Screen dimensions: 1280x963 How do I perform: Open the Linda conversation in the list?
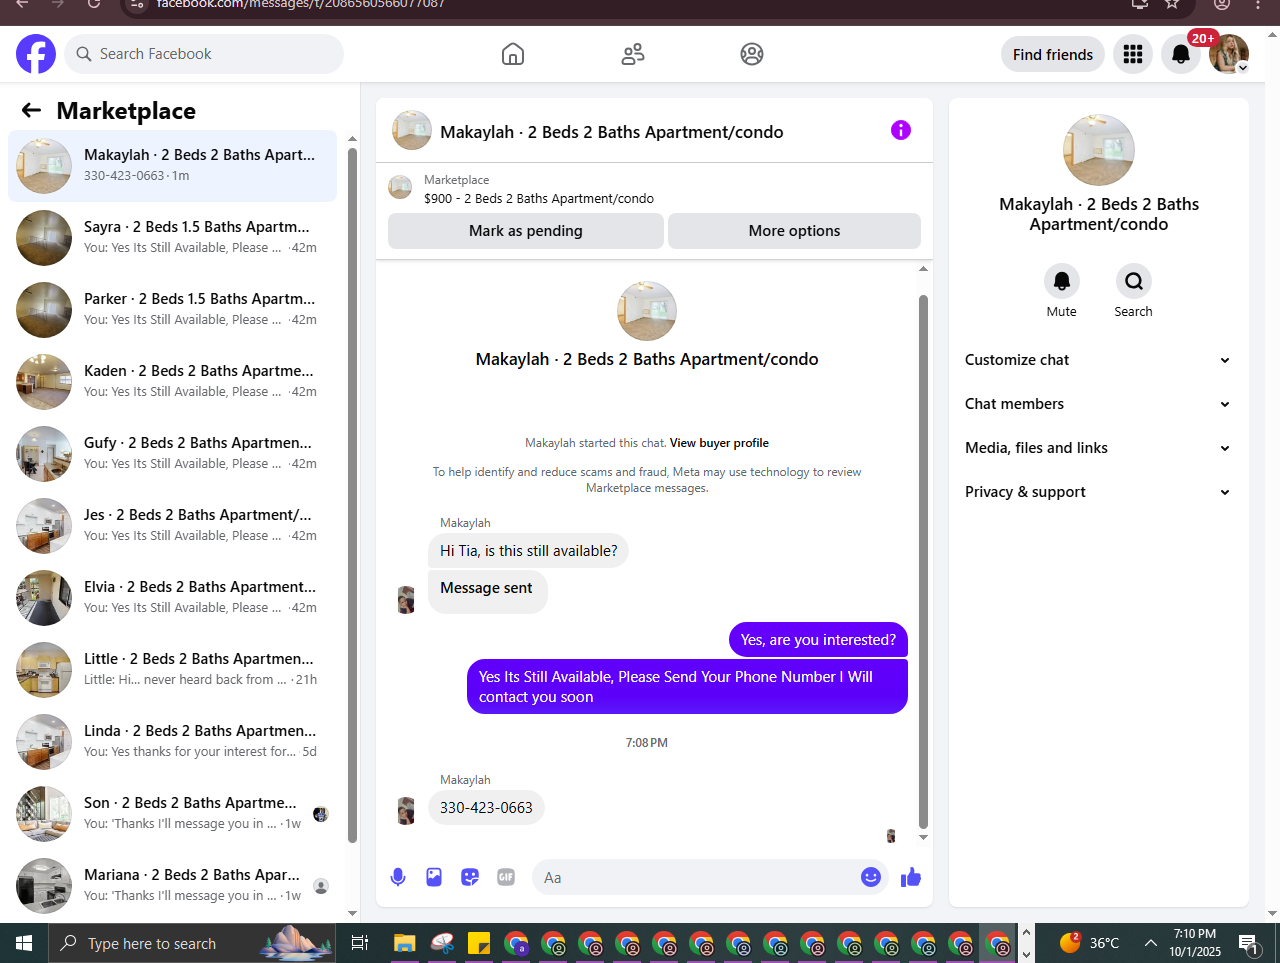click(x=172, y=742)
